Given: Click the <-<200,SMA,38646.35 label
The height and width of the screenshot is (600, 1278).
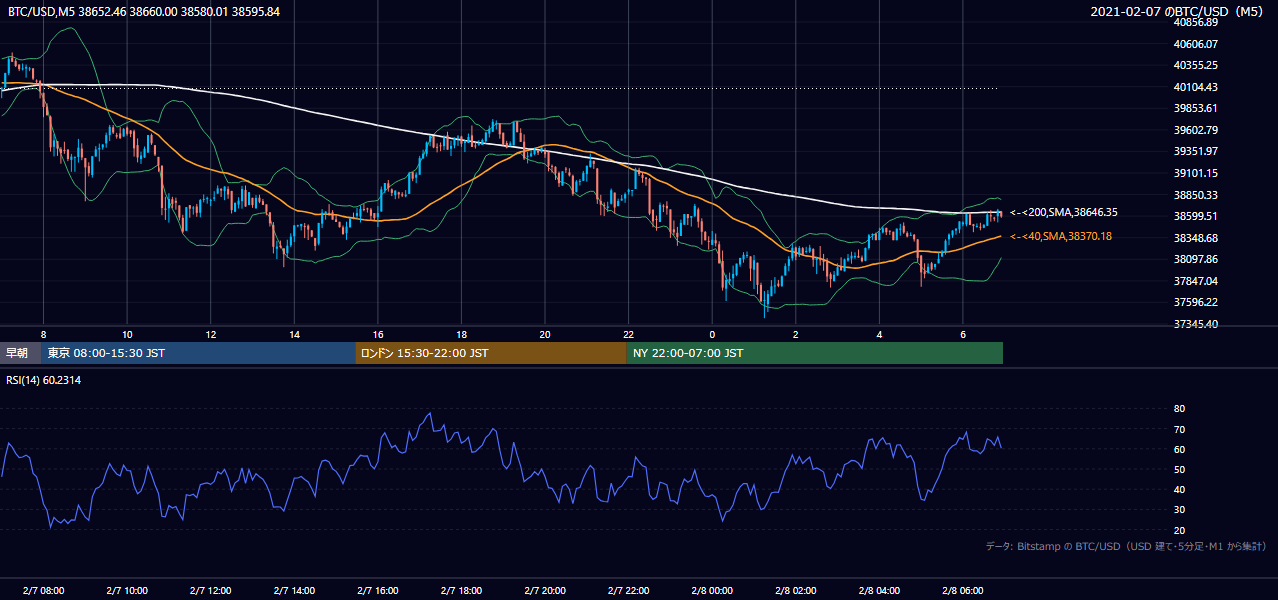Looking at the screenshot, I should pyautogui.click(x=1063, y=212).
